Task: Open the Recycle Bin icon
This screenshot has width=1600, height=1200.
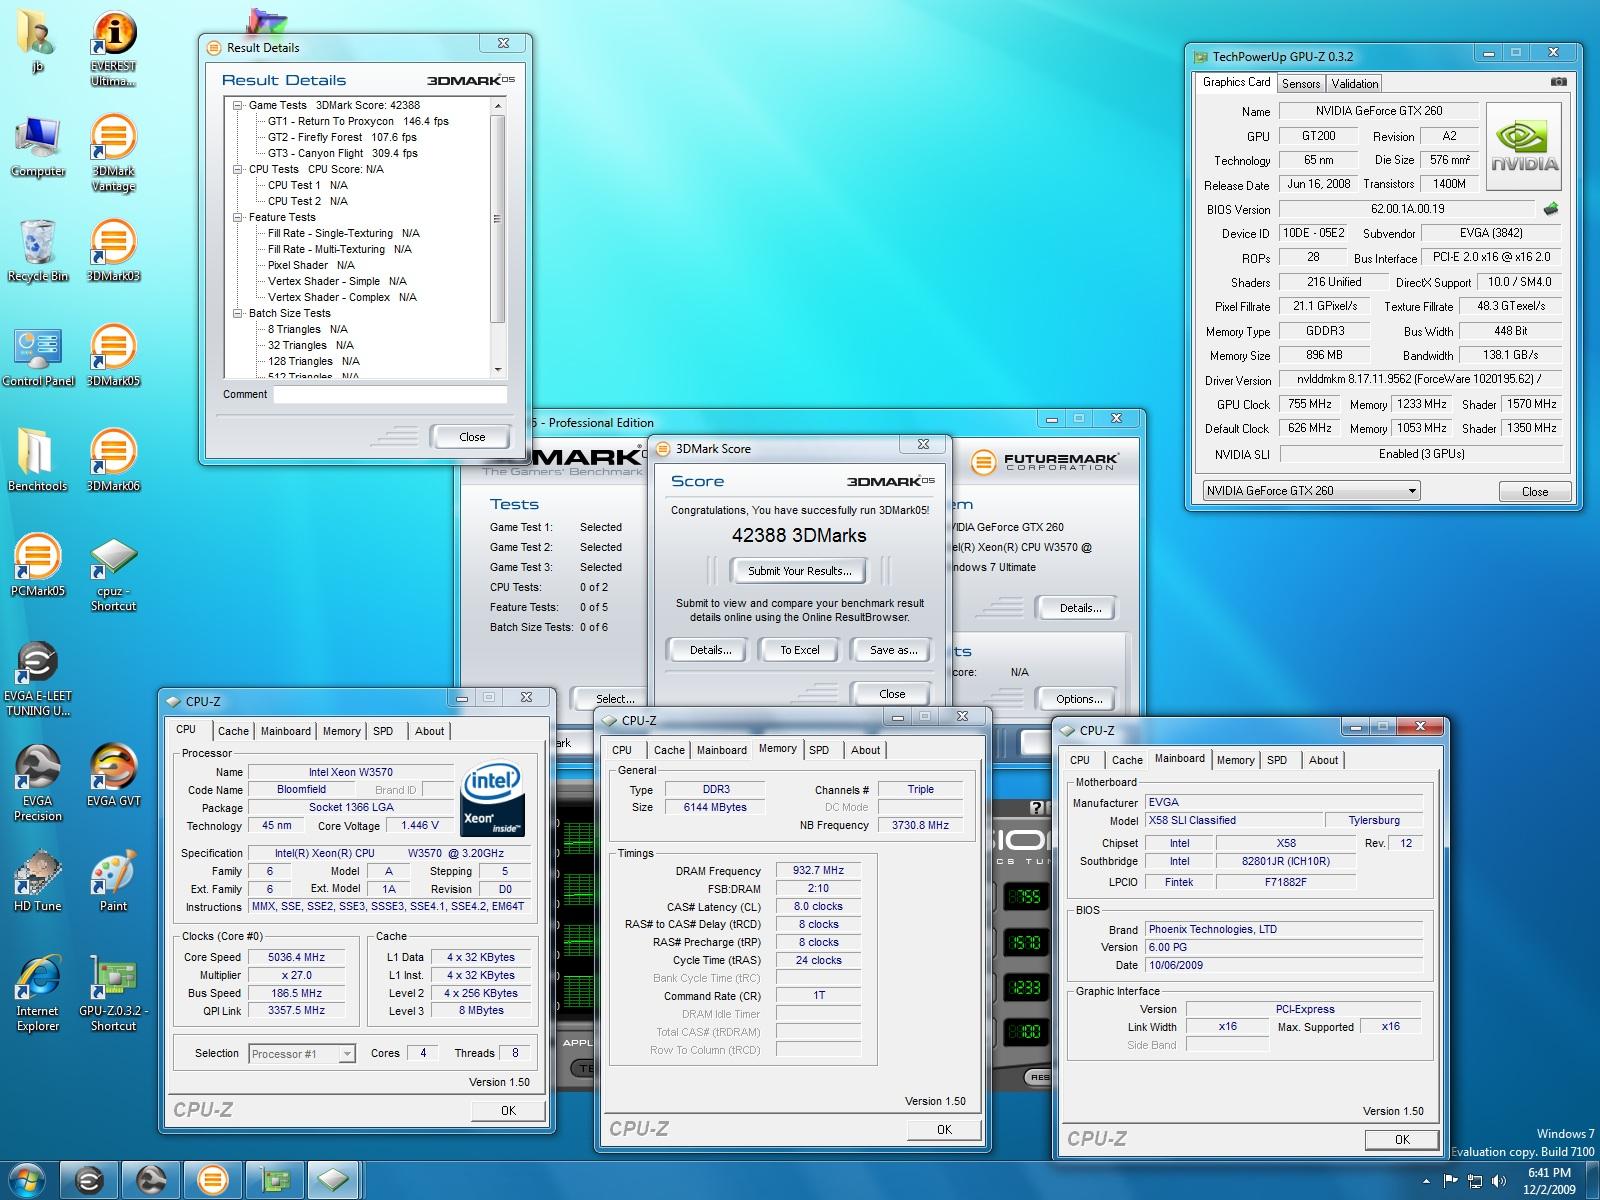Action: pyautogui.click(x=38, y=252)
